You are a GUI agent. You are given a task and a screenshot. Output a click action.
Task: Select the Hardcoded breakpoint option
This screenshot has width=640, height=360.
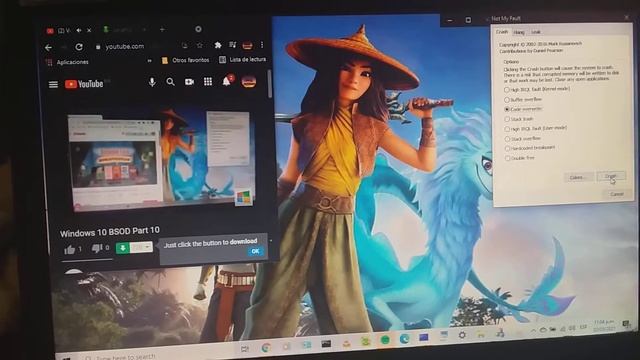tap(530, 148)
